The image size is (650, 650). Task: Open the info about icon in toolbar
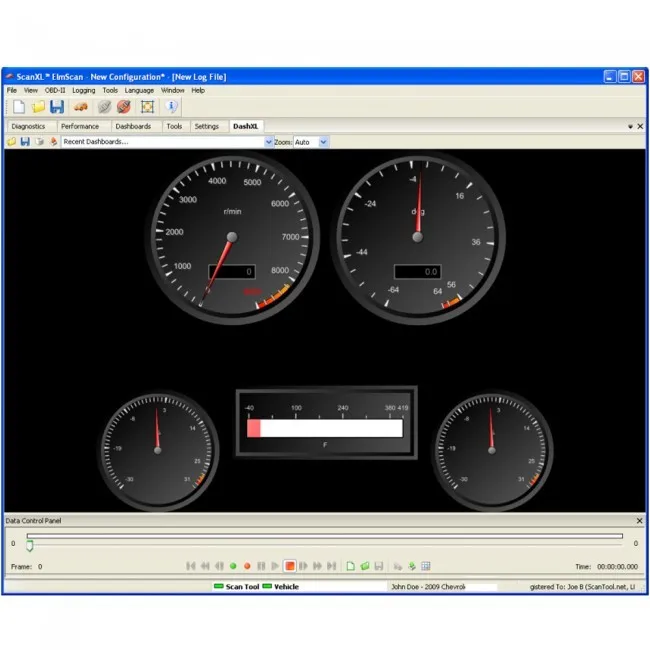171,107
